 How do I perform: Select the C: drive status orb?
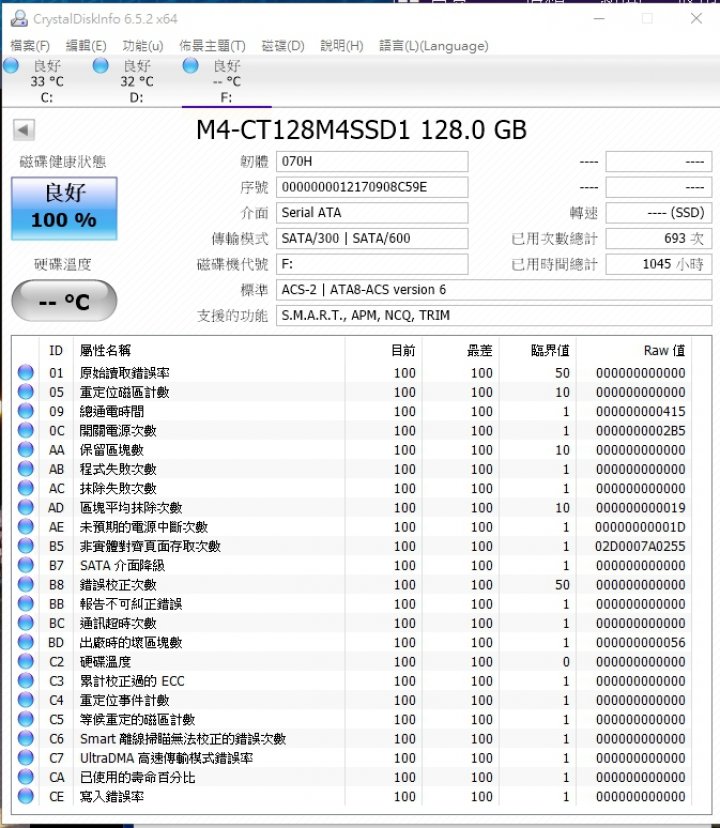pyautogui.click(x=11, y=66)
